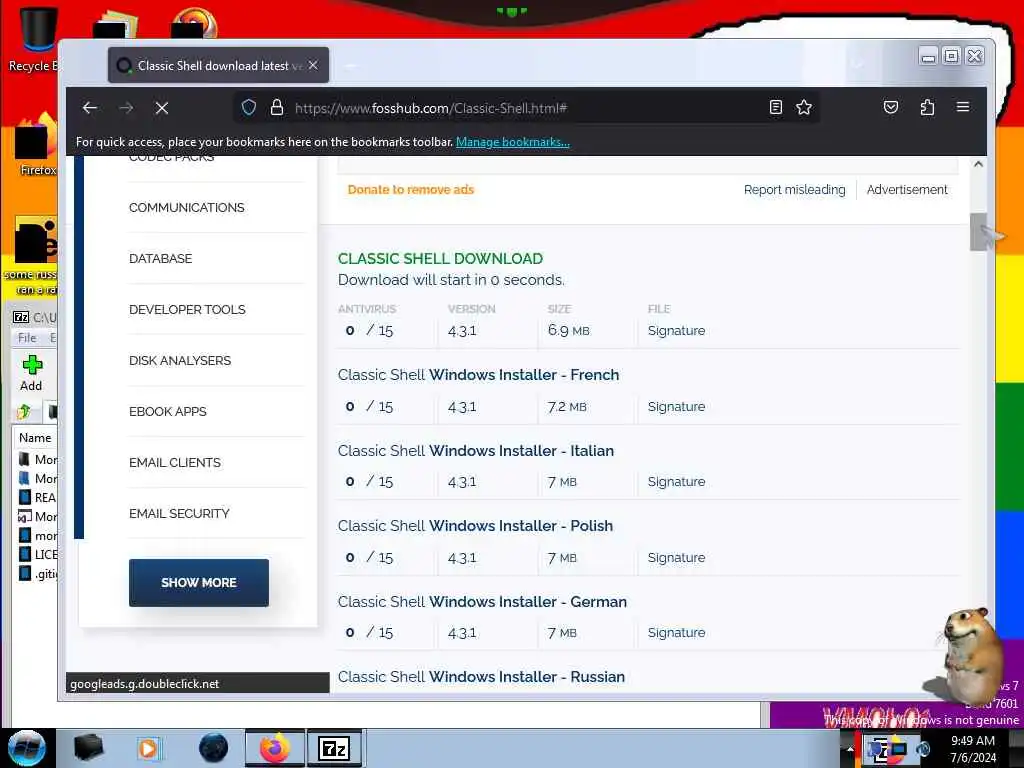Screen dimensions: 1024x768
Task: Select the .giti file in 7-Zip list
Action: coord(37,573)
